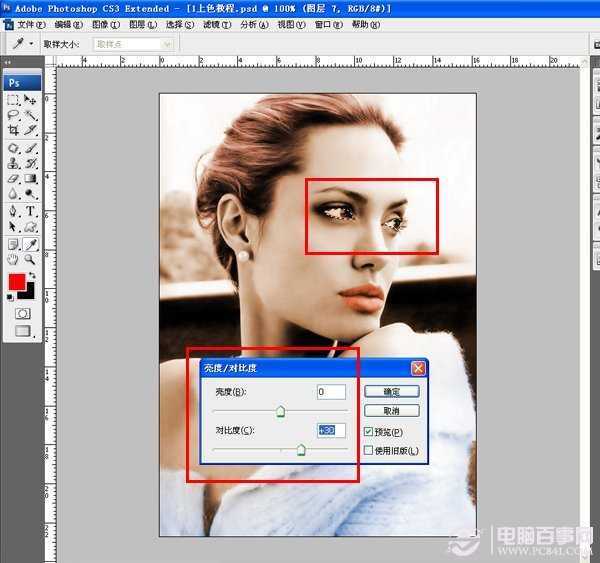The width and height of the screenshot is (600, 563).
Task: Uncheck the 预览 (Preview) checkbox
Action: click(368, 431)
